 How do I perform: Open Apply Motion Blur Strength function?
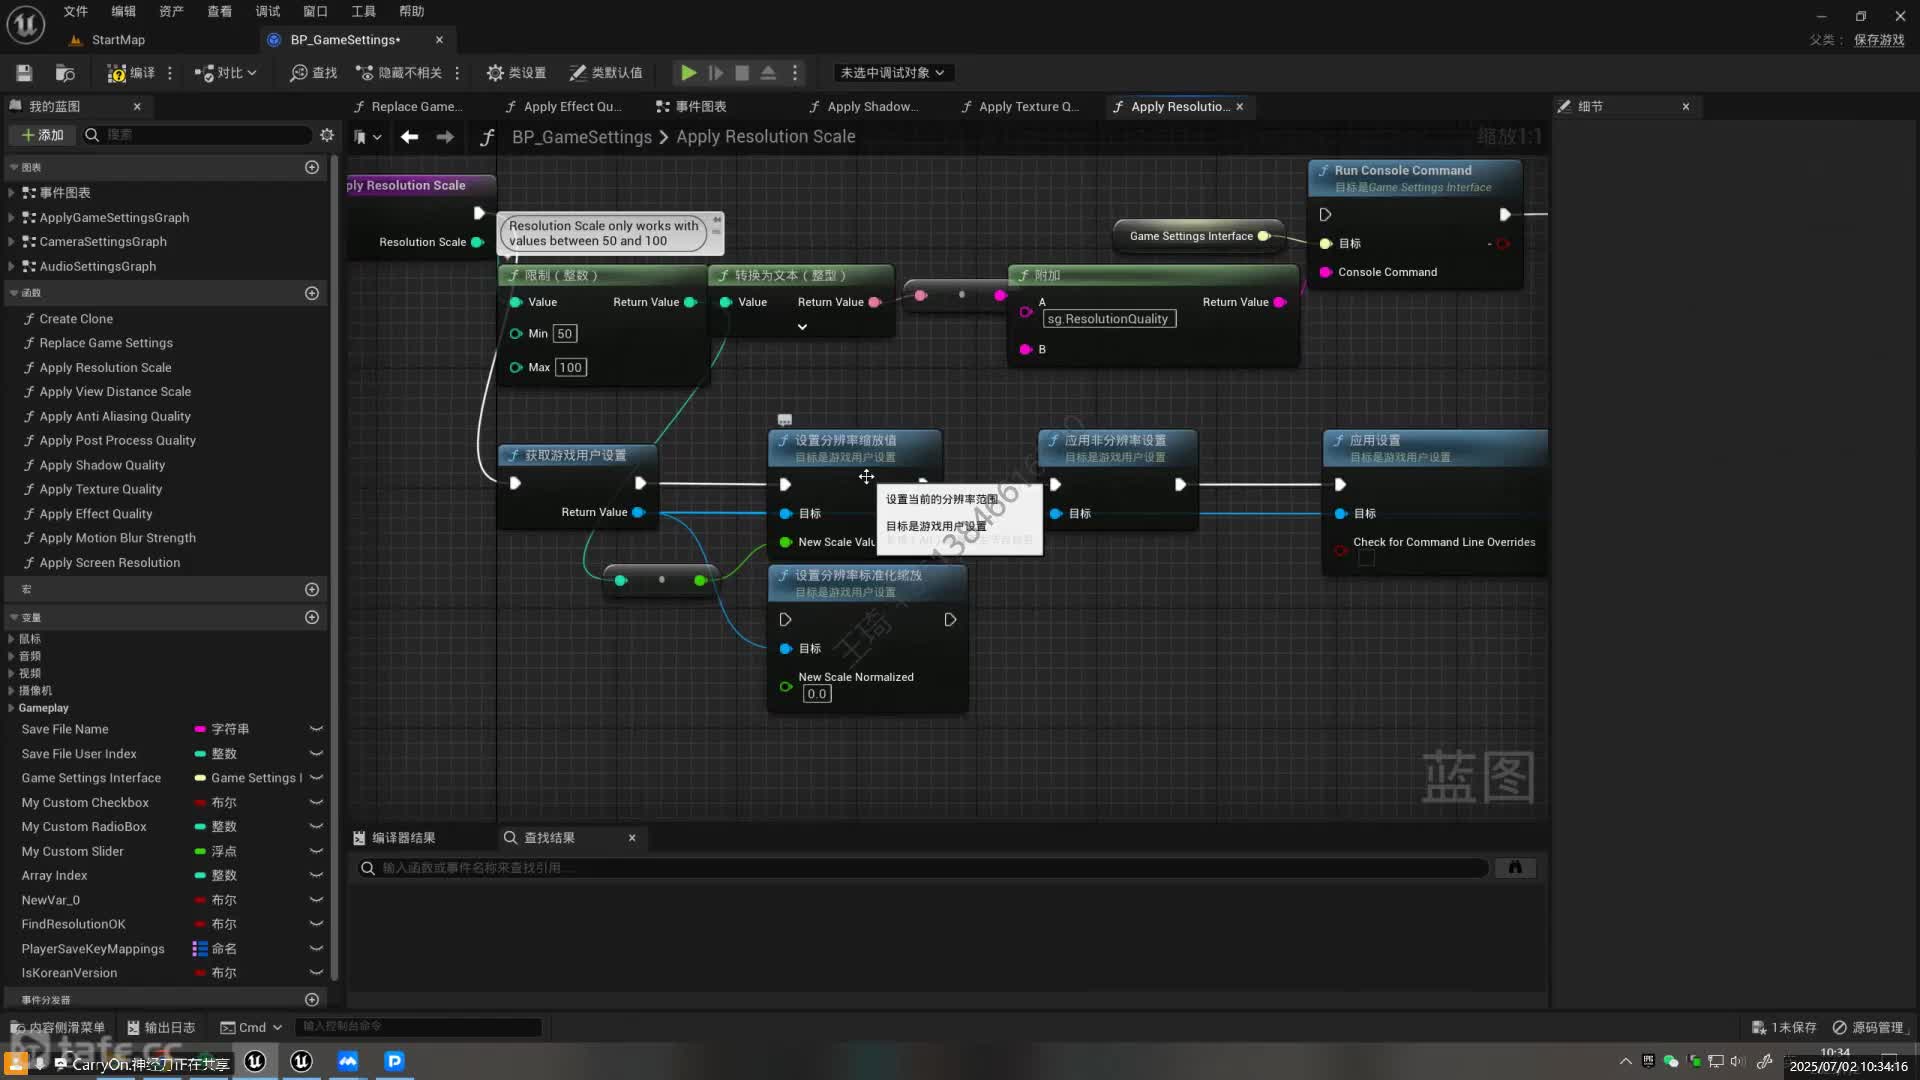117,538
